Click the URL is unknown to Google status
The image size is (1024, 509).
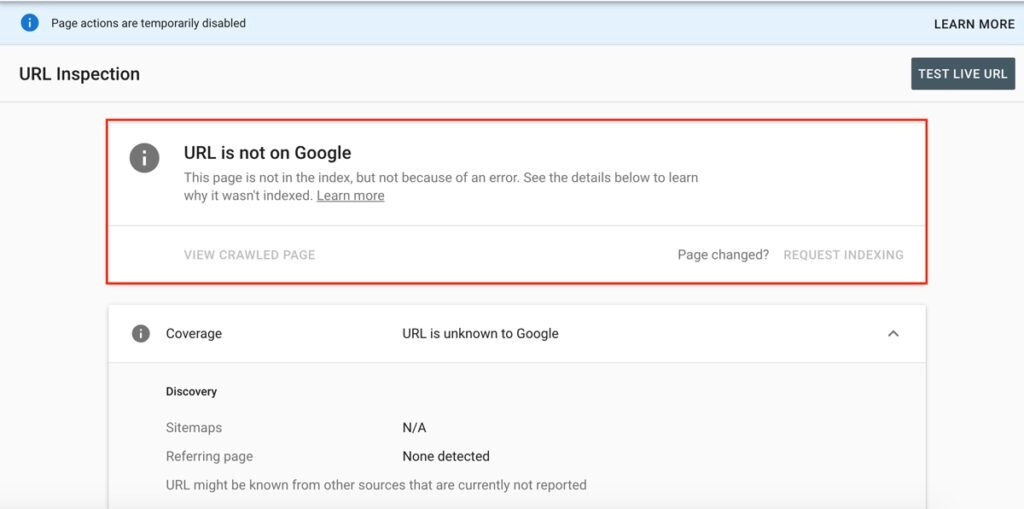click(480, 334)
